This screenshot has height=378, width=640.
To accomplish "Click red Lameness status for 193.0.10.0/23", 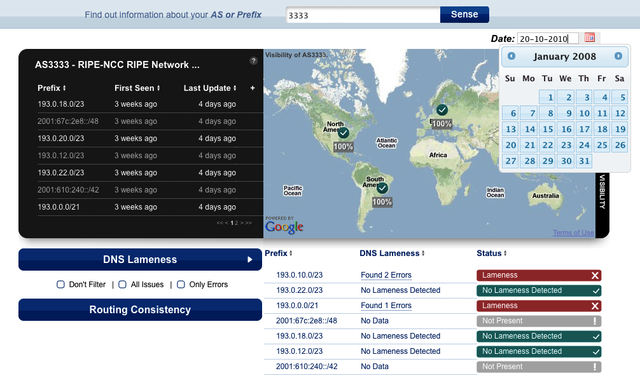I will (539, 276).
